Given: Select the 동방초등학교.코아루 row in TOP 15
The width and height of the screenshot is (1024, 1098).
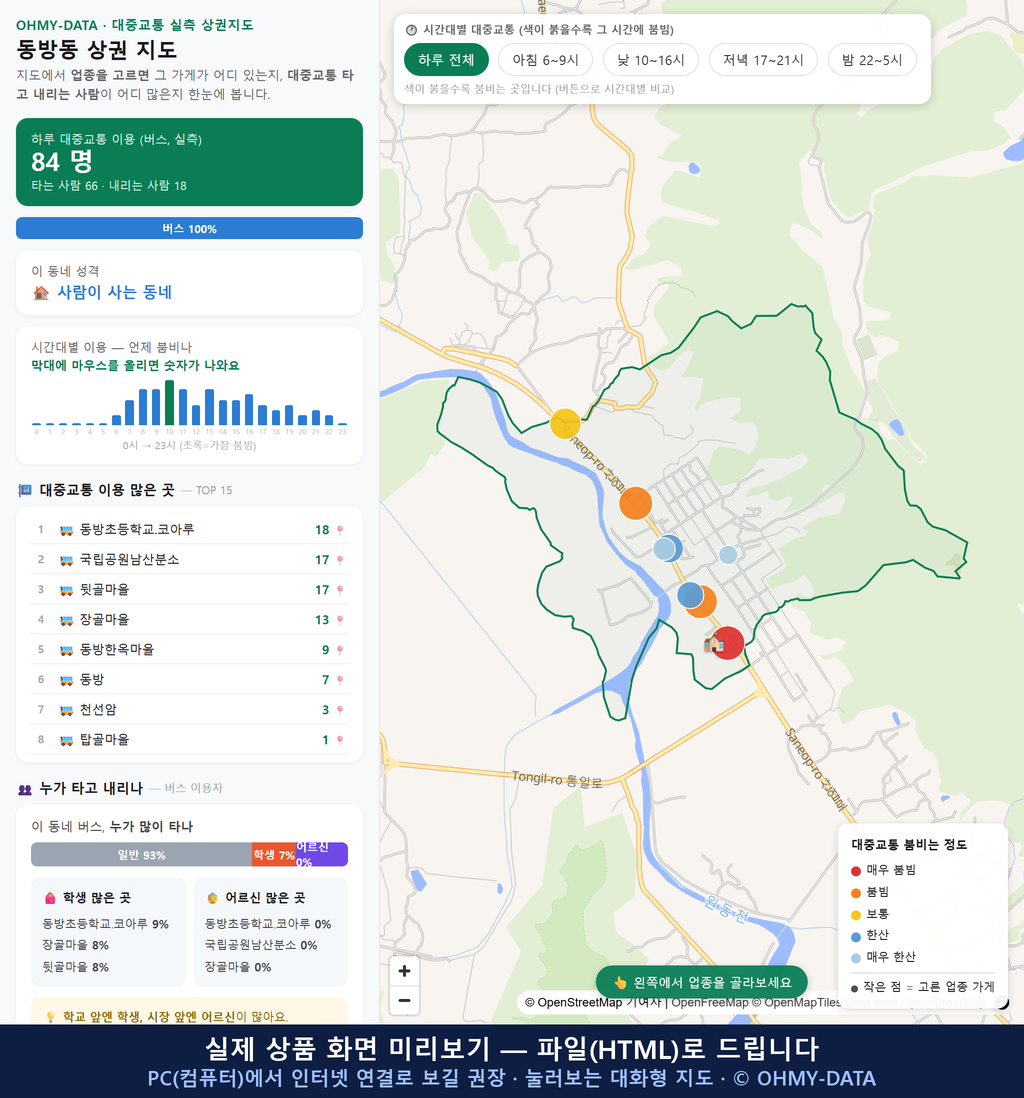Looking at the screenshot, I should tap(189, 530).
